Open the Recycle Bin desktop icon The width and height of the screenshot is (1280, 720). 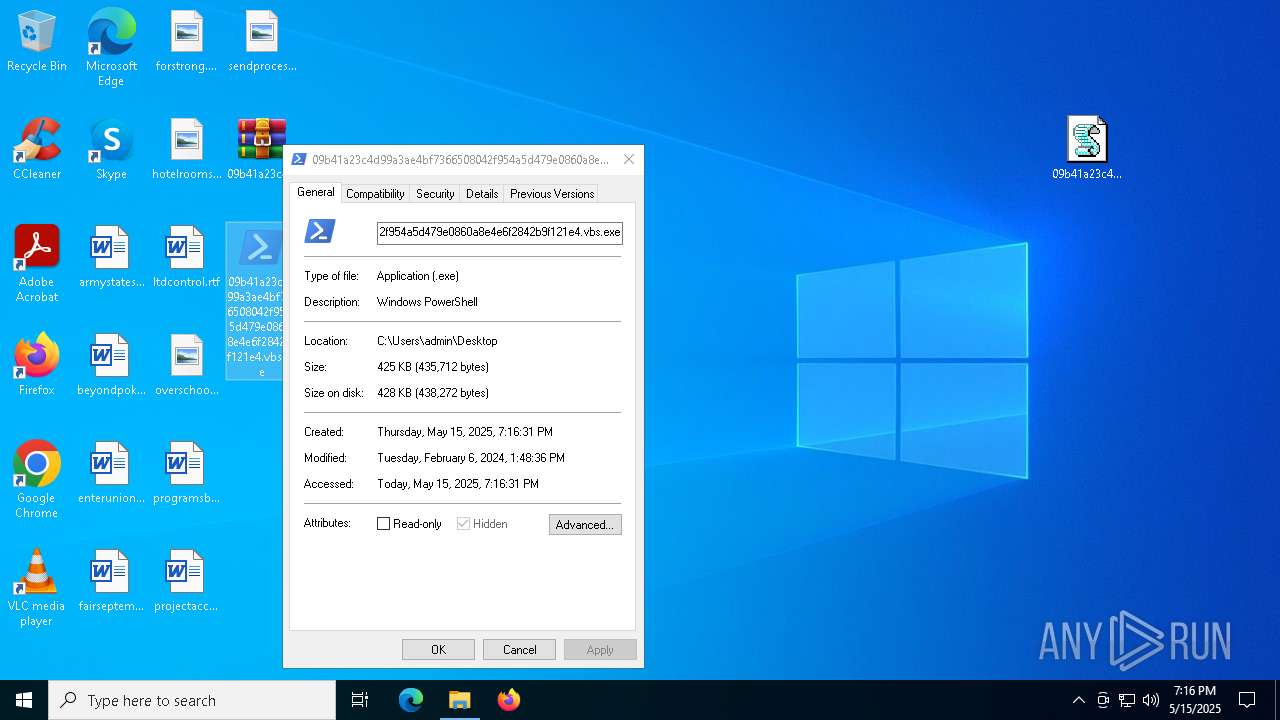[37, 42]
